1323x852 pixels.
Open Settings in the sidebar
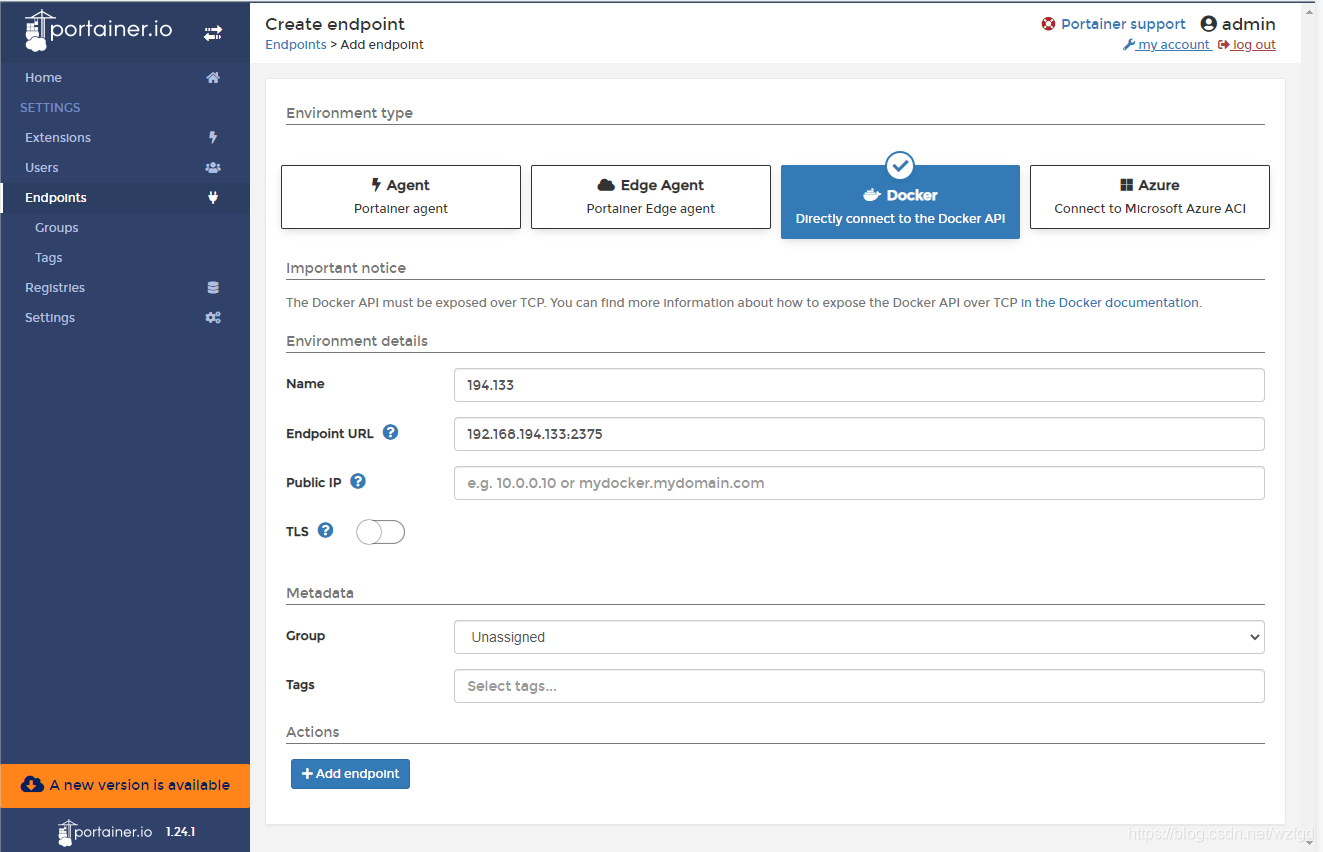tap(125, 317)
